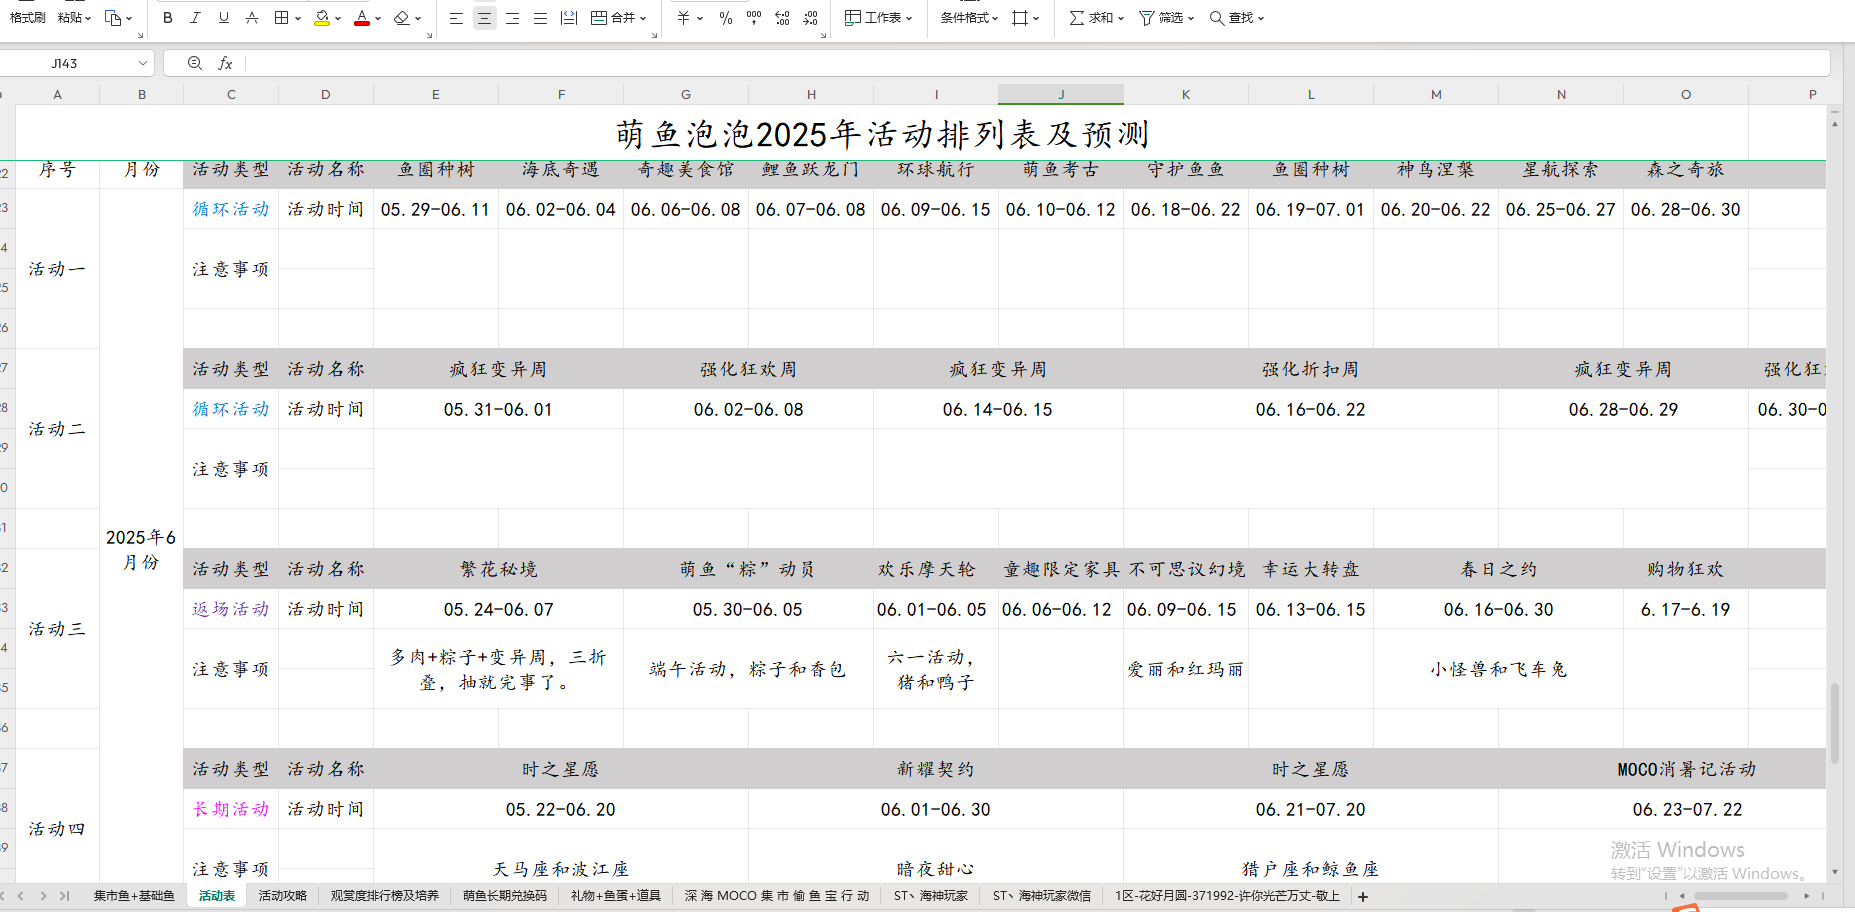Image resolution: width=1855 pixels, height=912 pixels.
Task: Open 萌鱼长期兑换码 sheet tab
Action: [505, 896]
